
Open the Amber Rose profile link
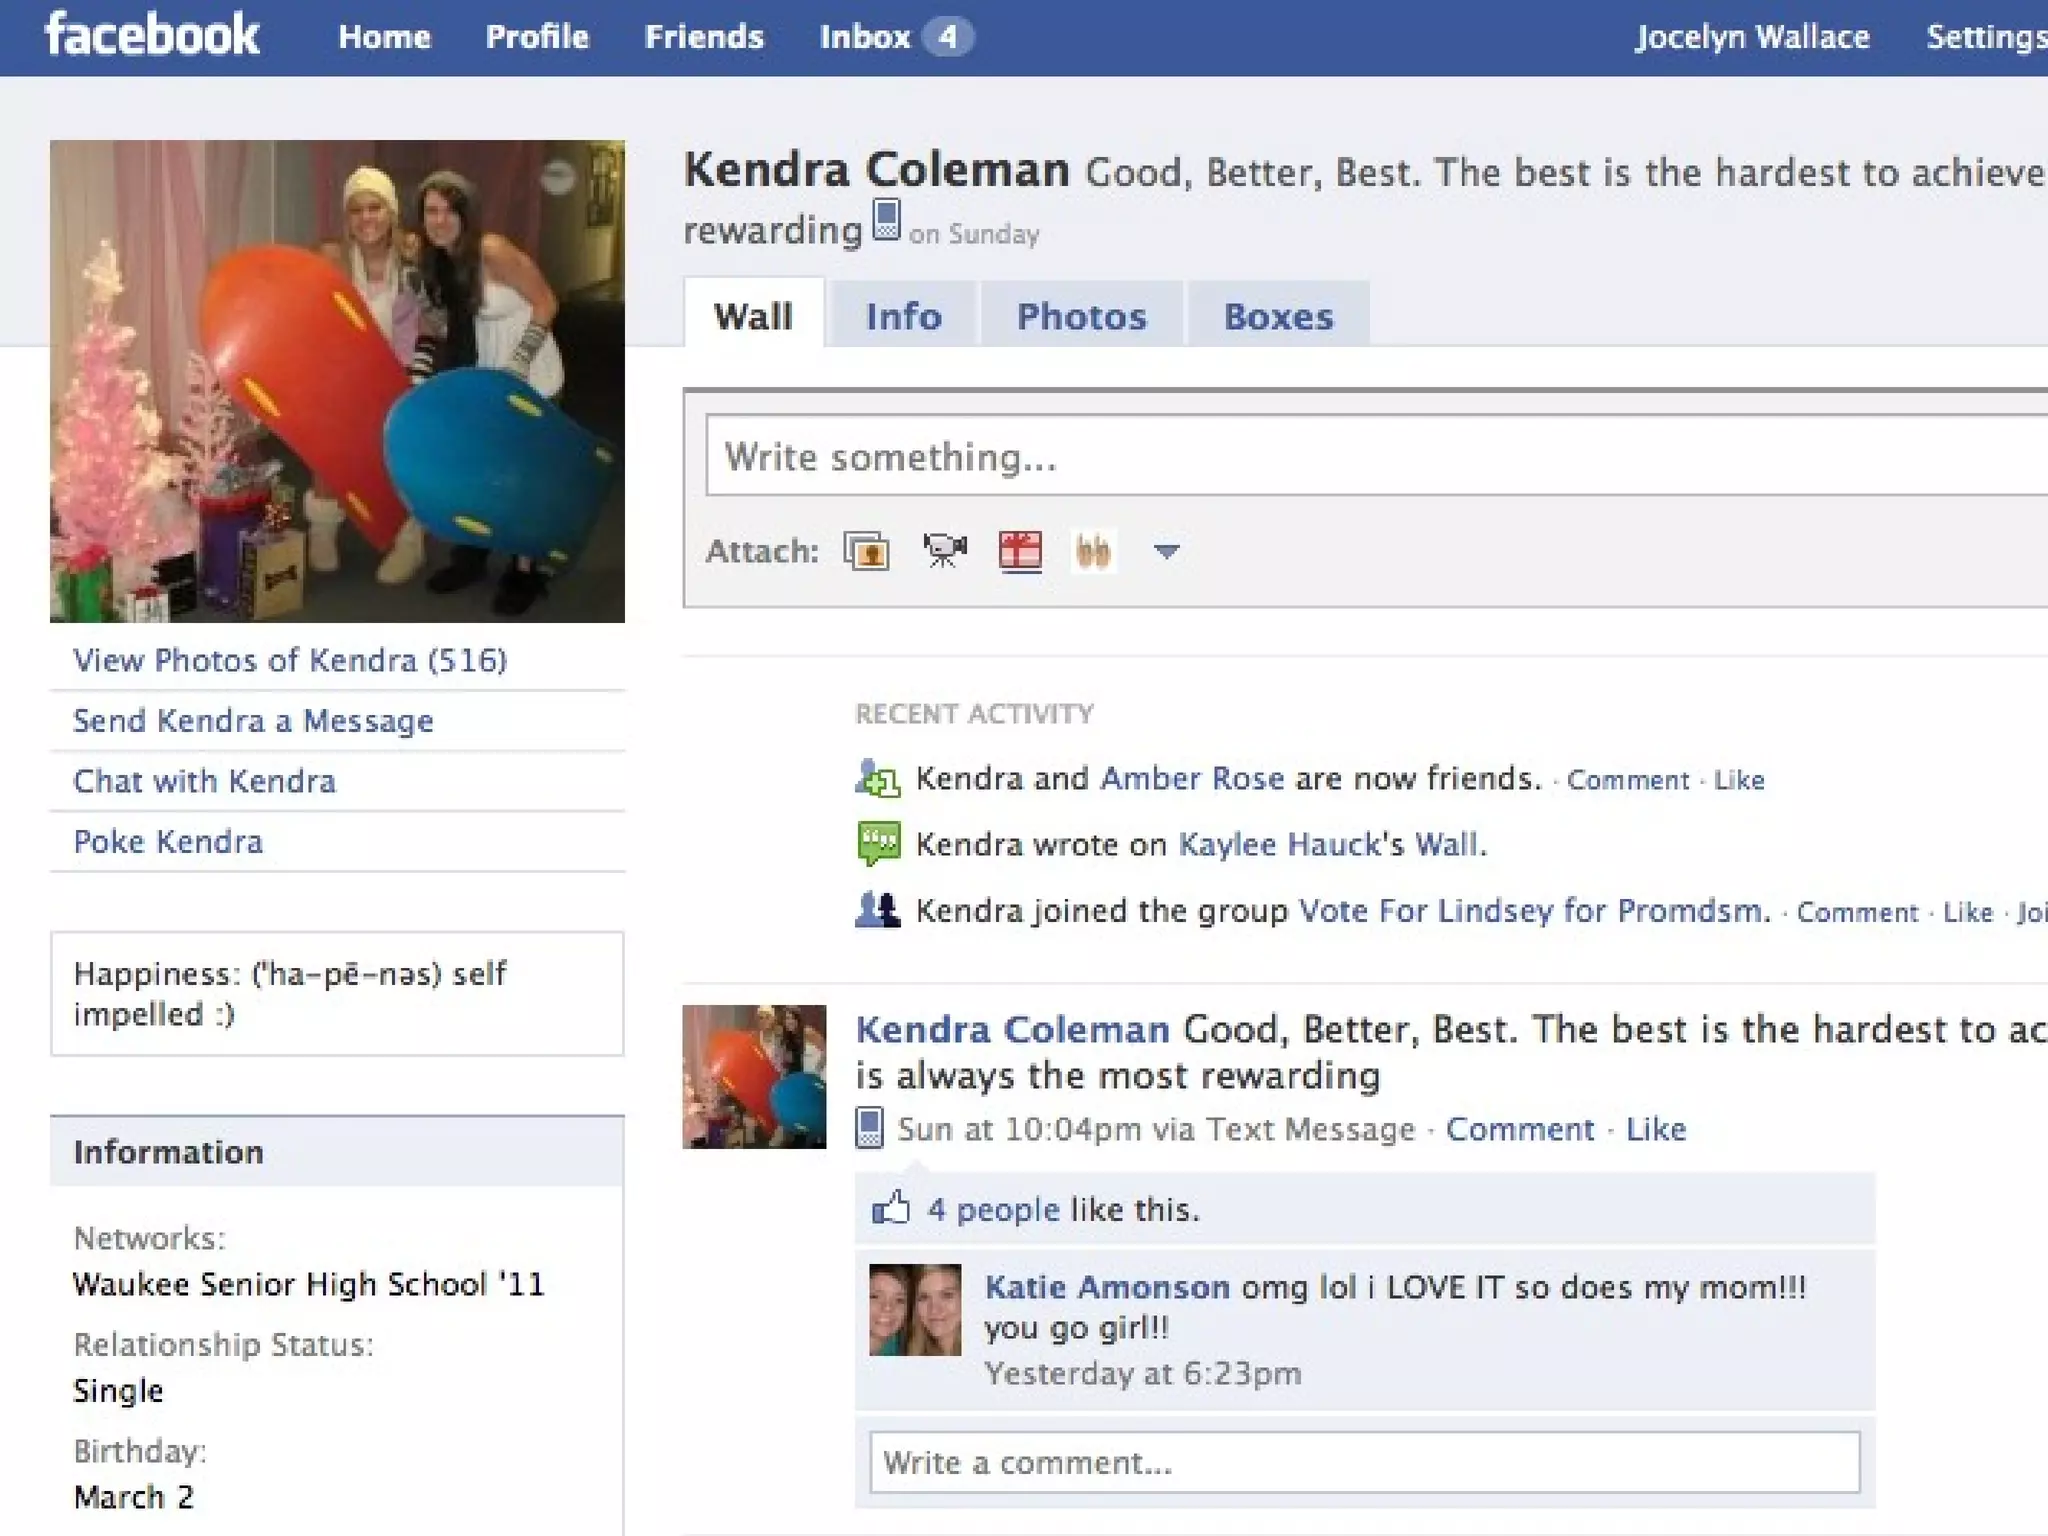(1191, 778)
